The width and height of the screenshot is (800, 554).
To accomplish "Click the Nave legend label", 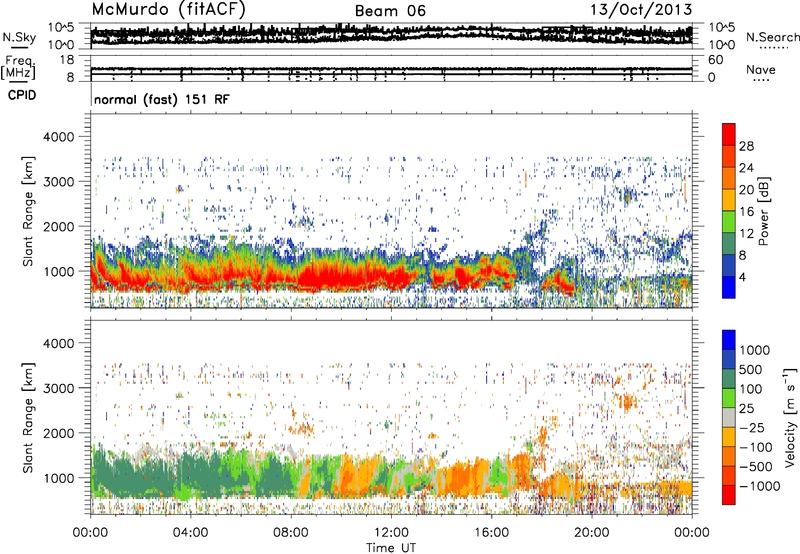I will [x=761, y=70].
